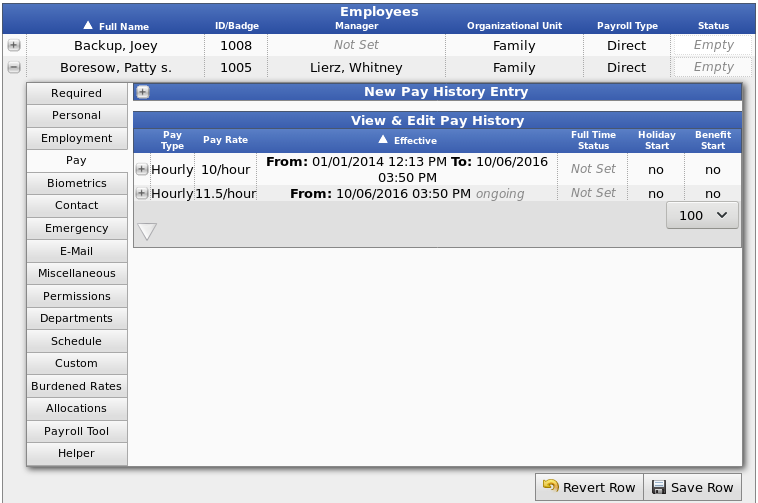Click the 01/01/2014 effective date range

(x=407, y=170)
